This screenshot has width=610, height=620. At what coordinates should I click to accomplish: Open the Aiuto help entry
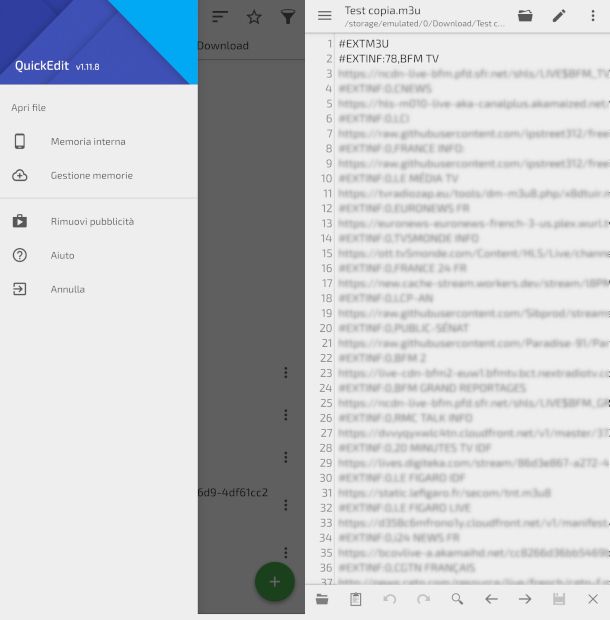(99, 255)
